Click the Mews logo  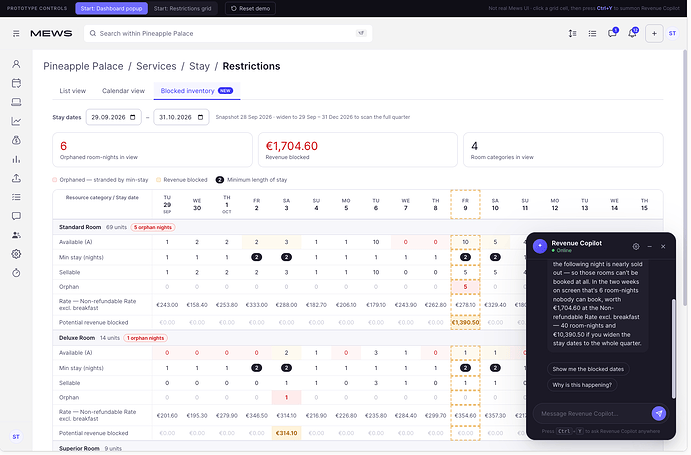(51, 34)
